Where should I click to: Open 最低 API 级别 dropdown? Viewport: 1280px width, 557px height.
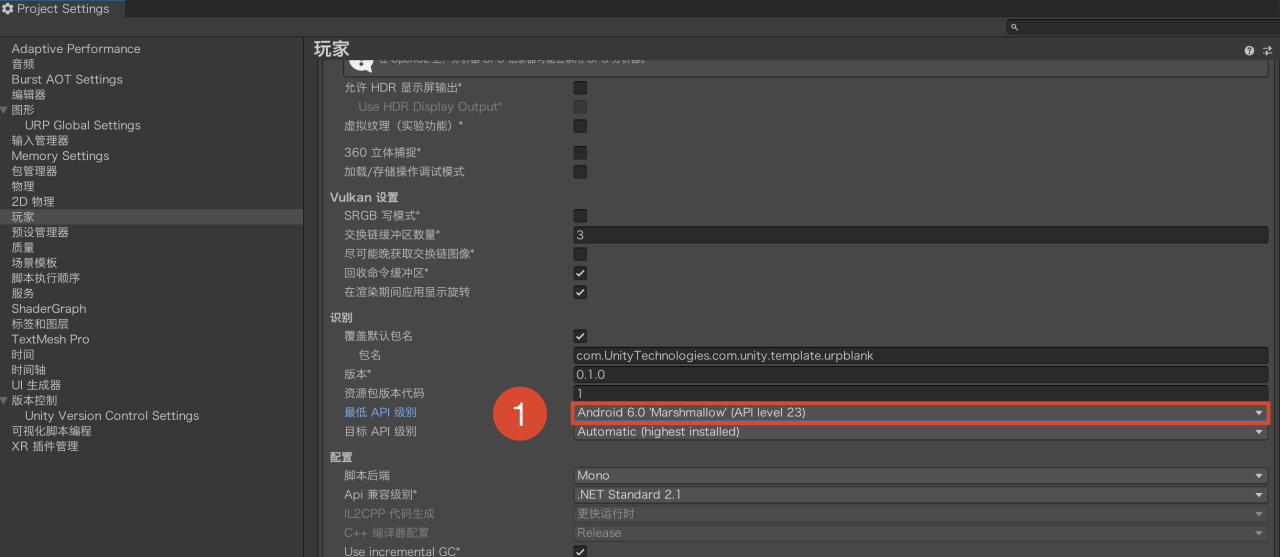[921, 413]
